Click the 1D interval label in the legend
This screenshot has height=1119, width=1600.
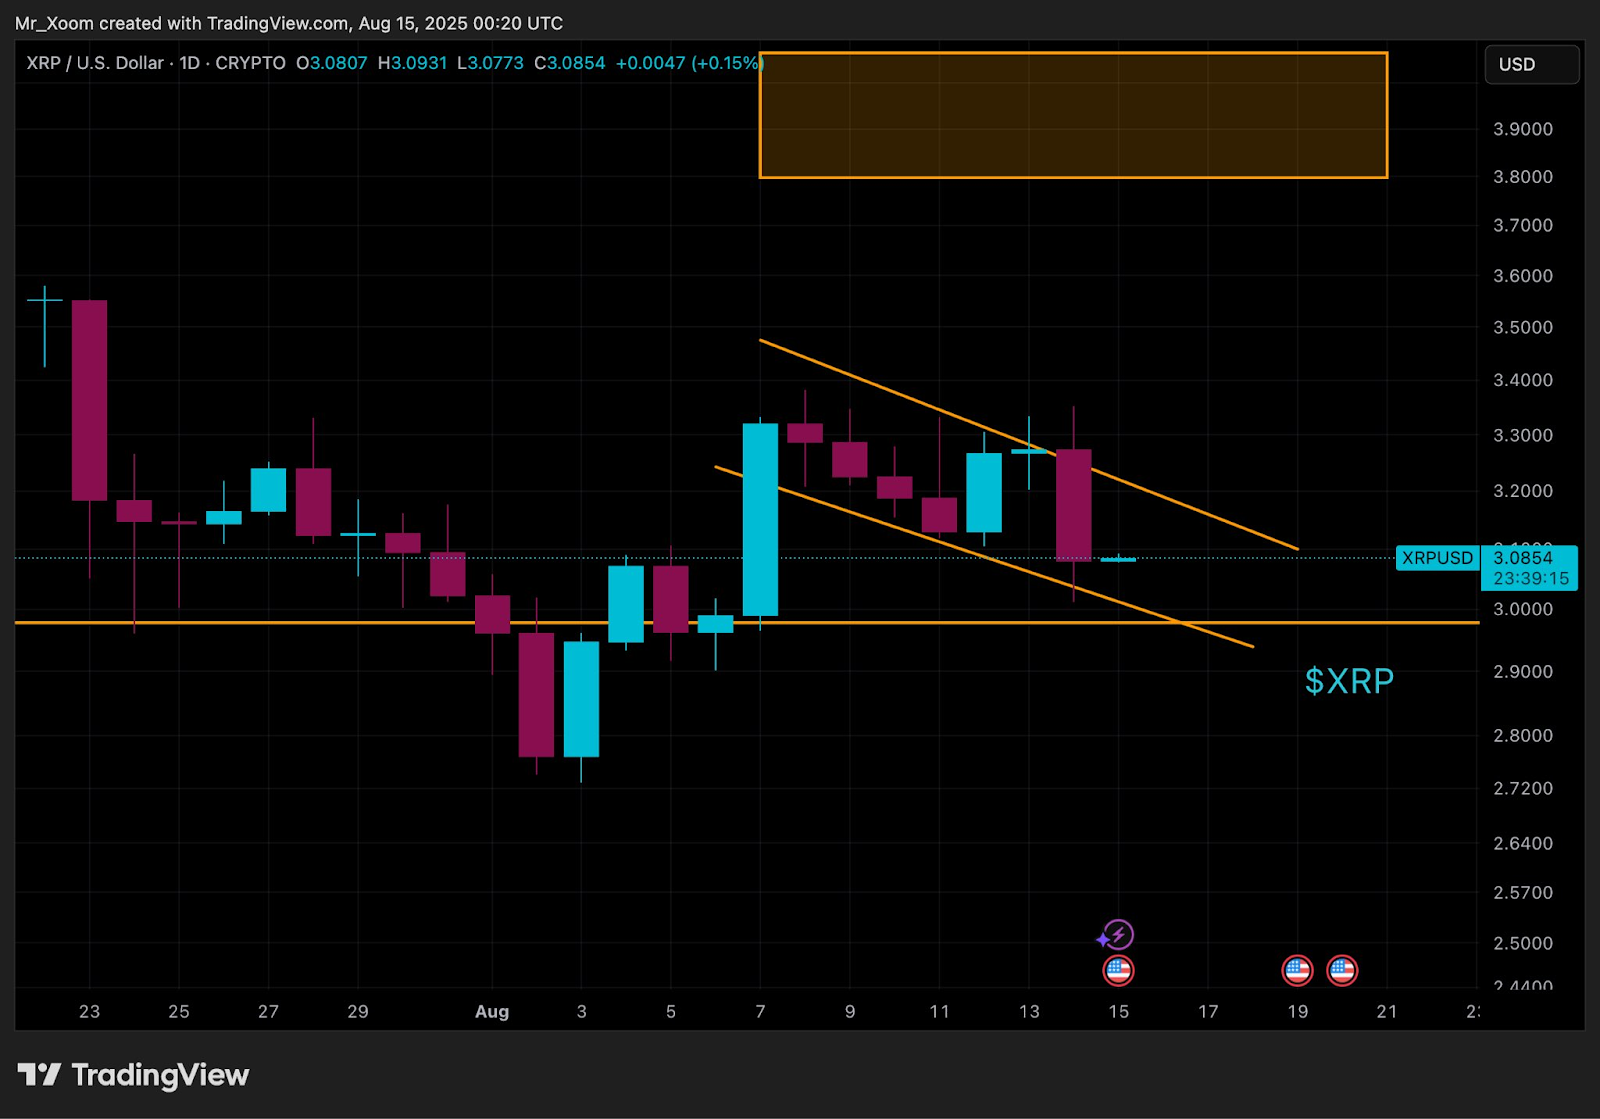pos(189,63)
